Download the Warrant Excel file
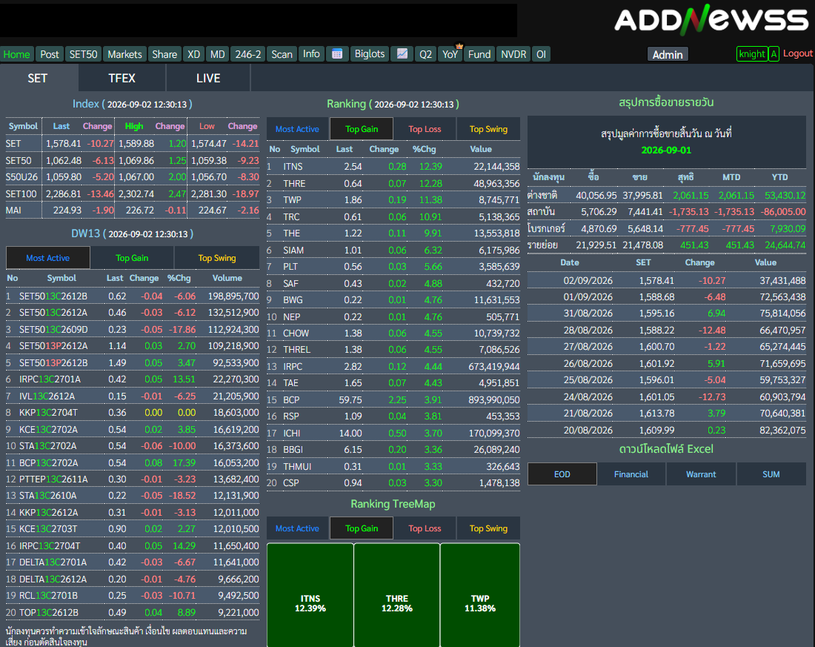The width and height of the screenshot is (815, 647). pos(701,474)
